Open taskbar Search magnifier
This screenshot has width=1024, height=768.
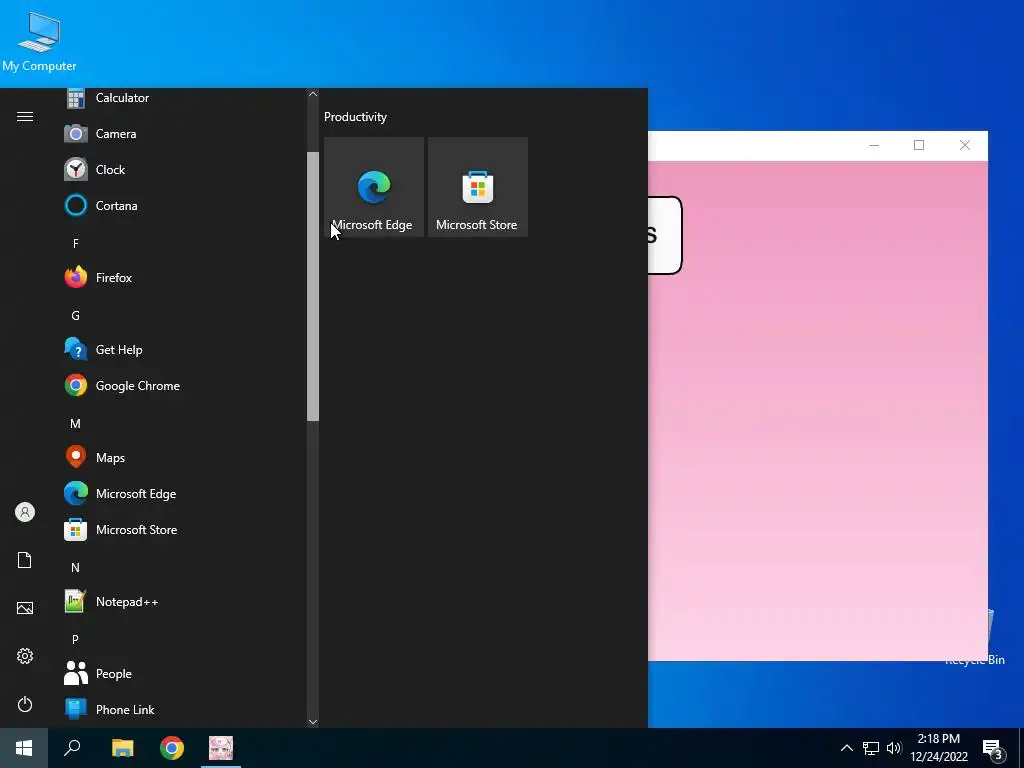click(72, 748)
